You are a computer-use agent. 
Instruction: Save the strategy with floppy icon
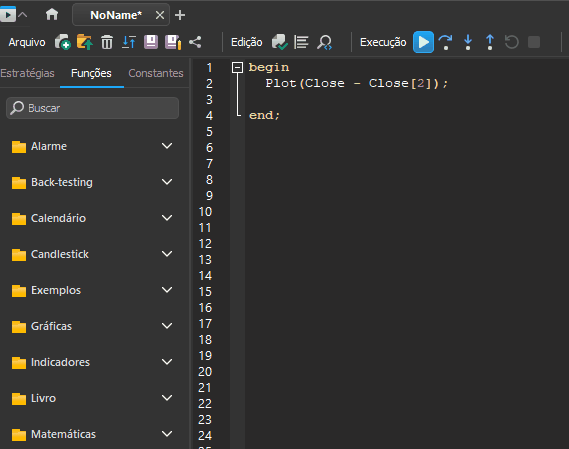click(151, 42)
